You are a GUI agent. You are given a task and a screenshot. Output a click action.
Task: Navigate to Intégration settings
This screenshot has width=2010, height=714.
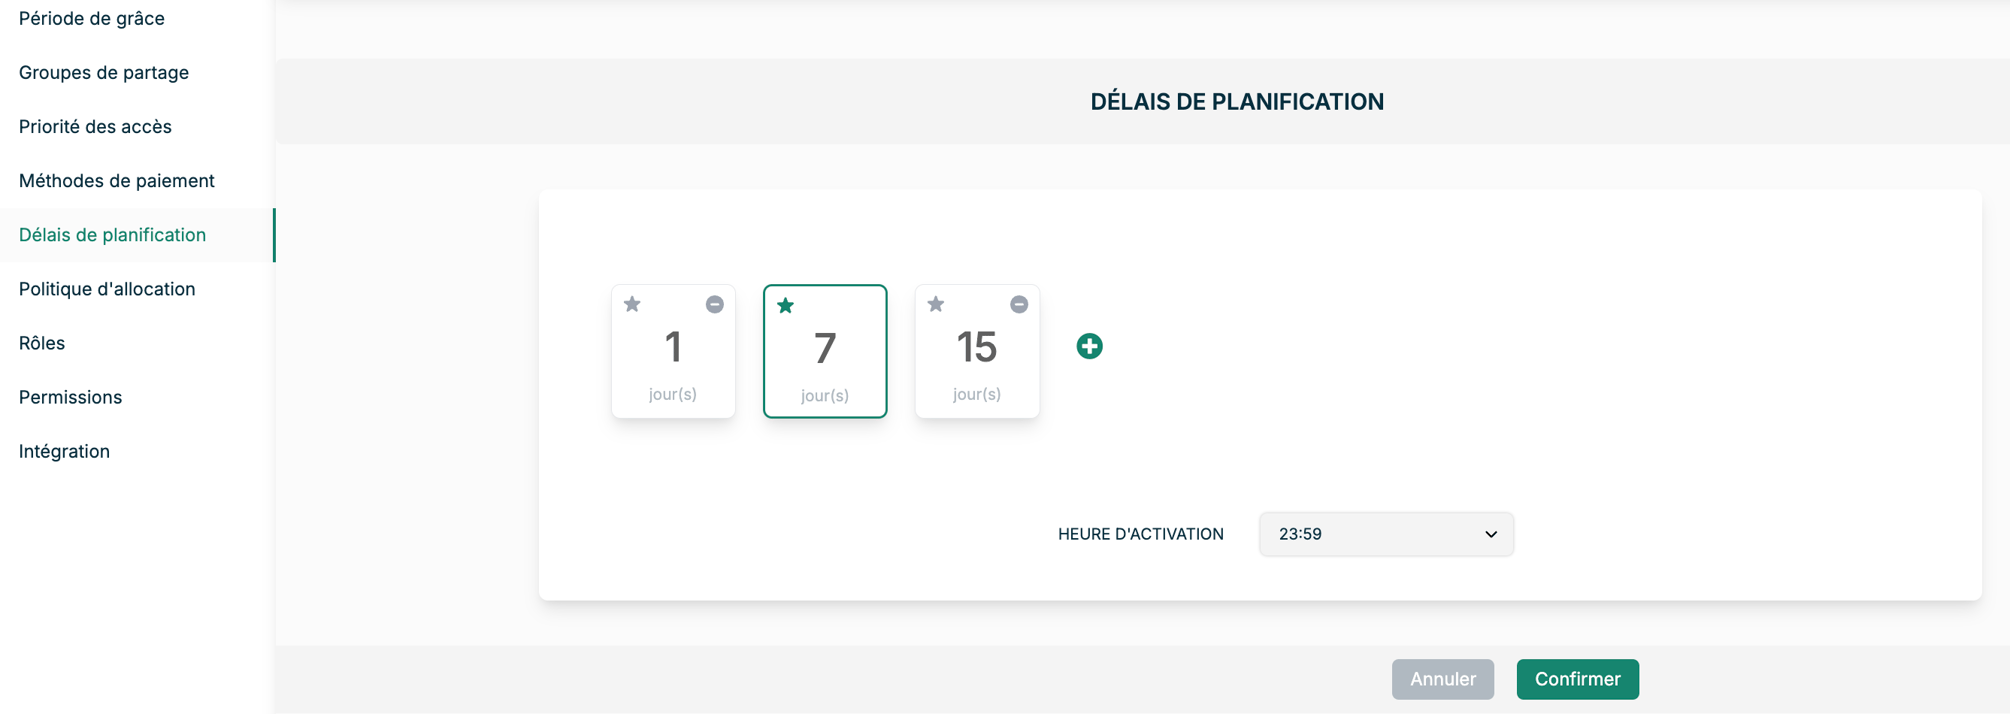tap(64, 451)
